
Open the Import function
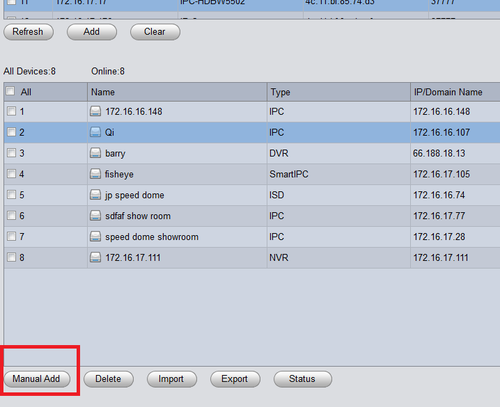click(x=171, y=379)
